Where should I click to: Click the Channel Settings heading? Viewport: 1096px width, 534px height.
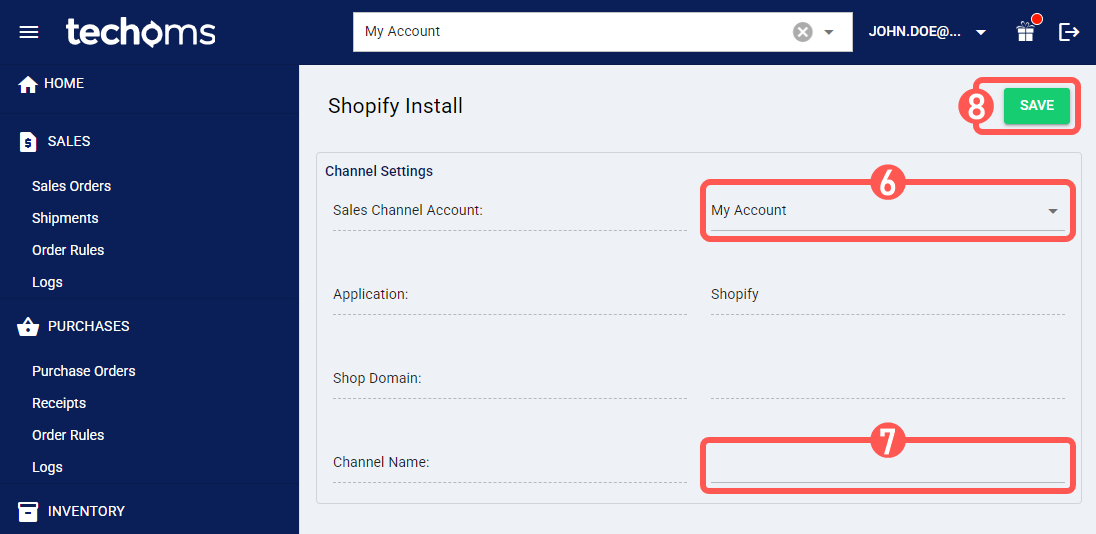pos(379,171)
